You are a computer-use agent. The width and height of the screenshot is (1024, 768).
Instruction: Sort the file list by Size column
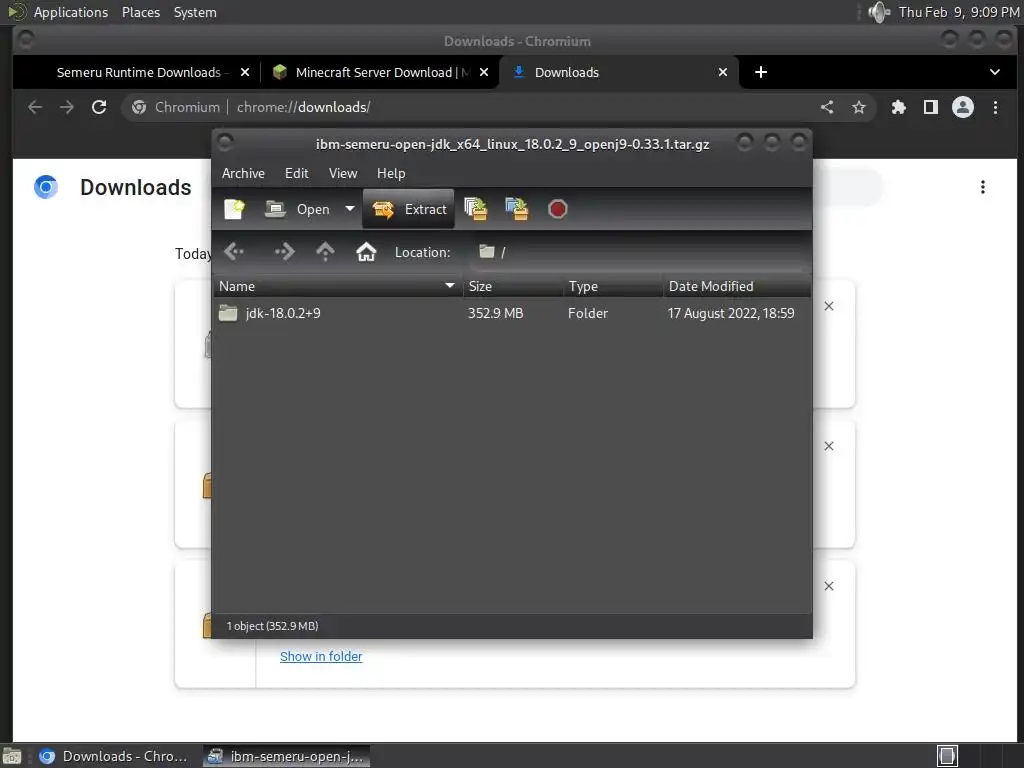[513, 286]
